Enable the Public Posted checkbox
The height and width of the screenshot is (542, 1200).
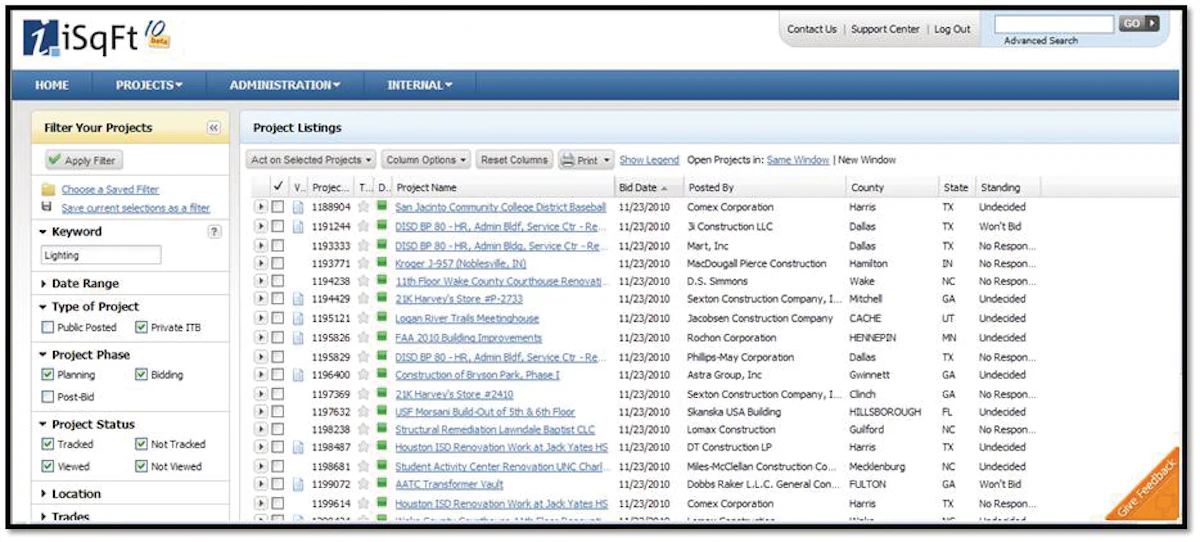[48, 327]
